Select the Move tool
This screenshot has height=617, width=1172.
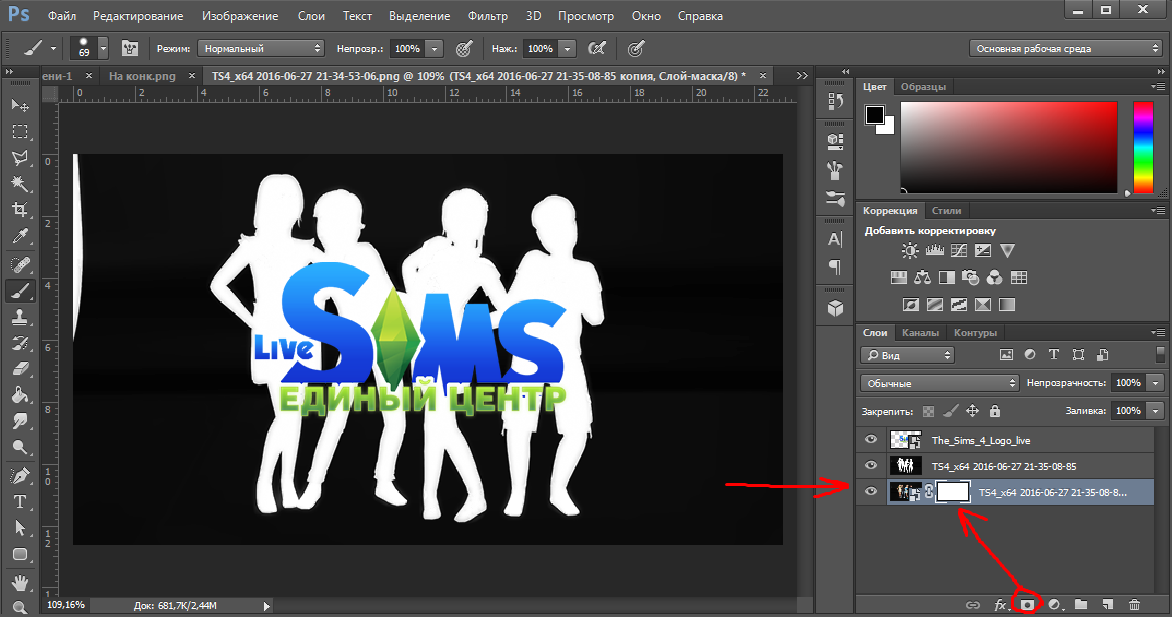point(20,105)
